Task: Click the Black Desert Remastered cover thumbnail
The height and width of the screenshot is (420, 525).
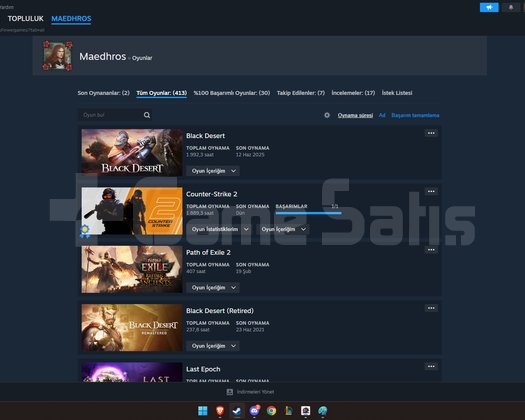Action: (132, 328)
